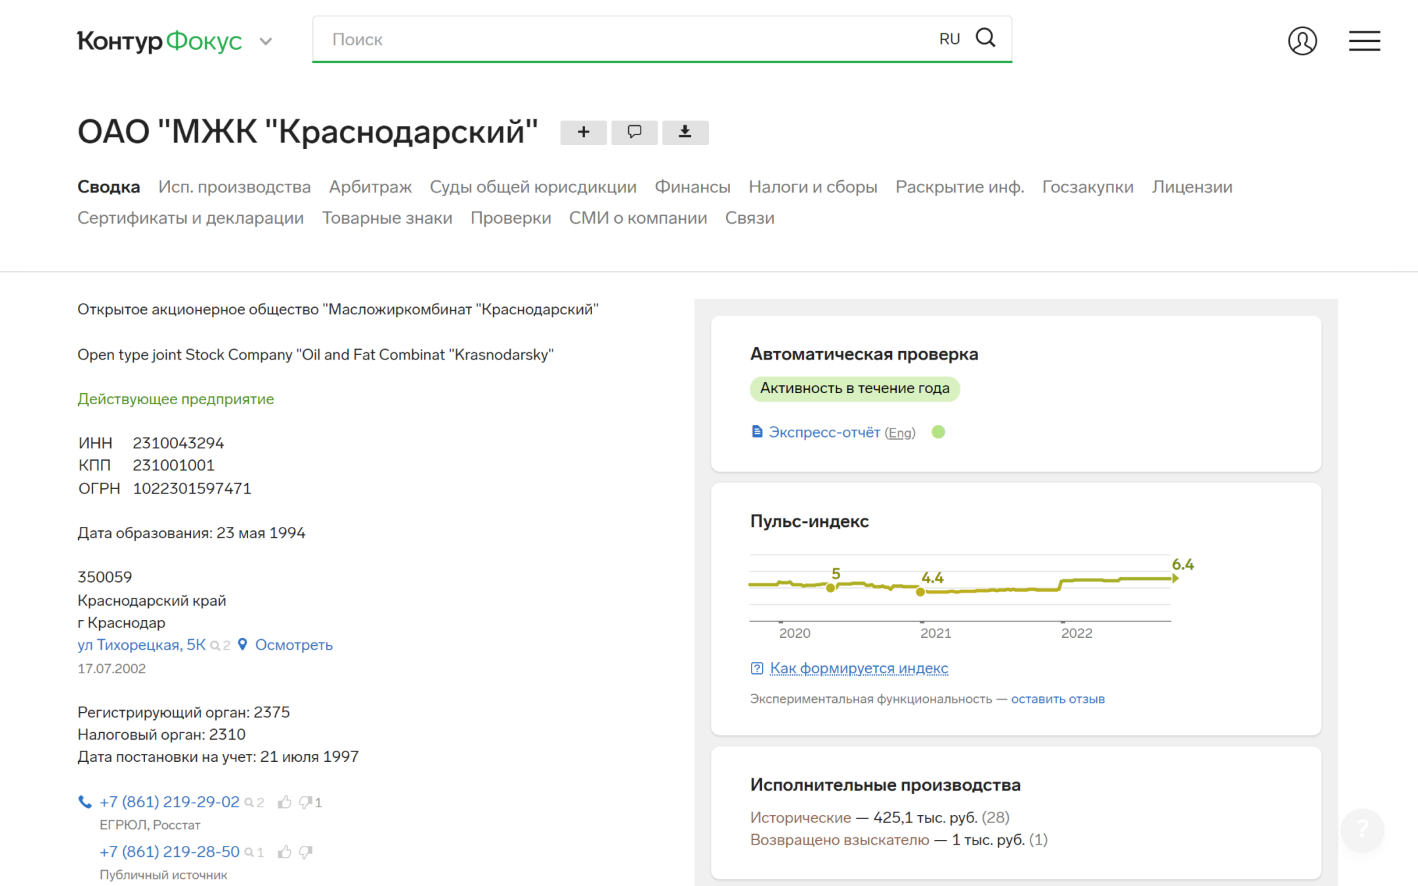Click phone number +7 (861) 219-29-02
1418x886 pixels.
pyautogui.click(x=170, y=802)
